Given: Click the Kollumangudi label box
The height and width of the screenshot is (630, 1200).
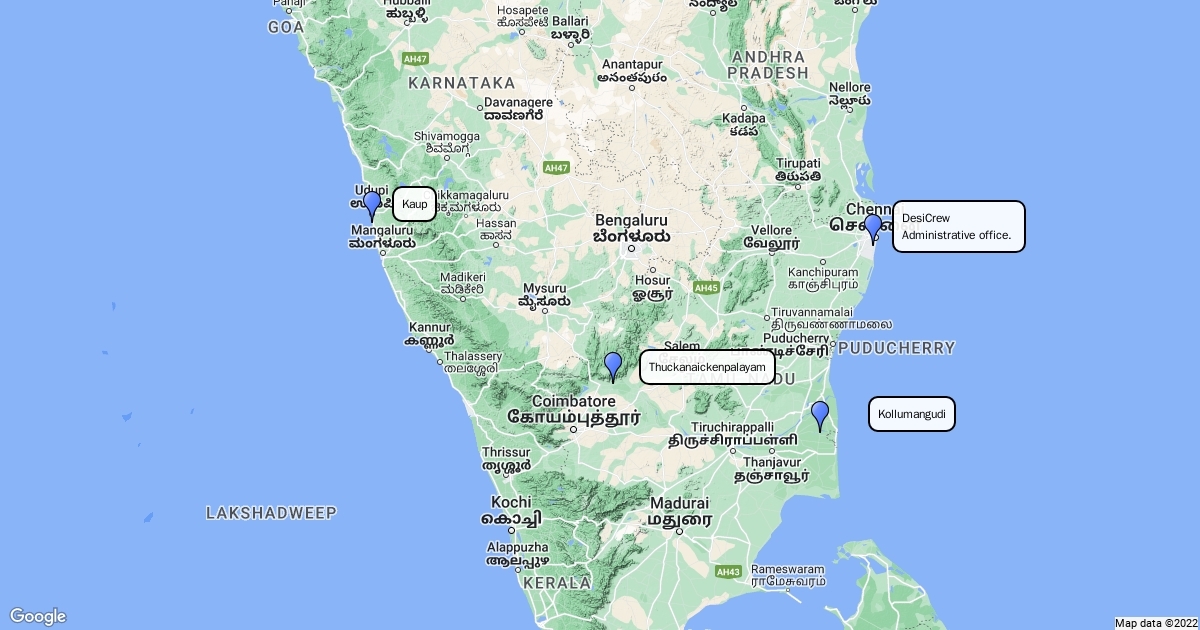Looking at the screenshot, I should pyautogui.click(x=912, y=414).
